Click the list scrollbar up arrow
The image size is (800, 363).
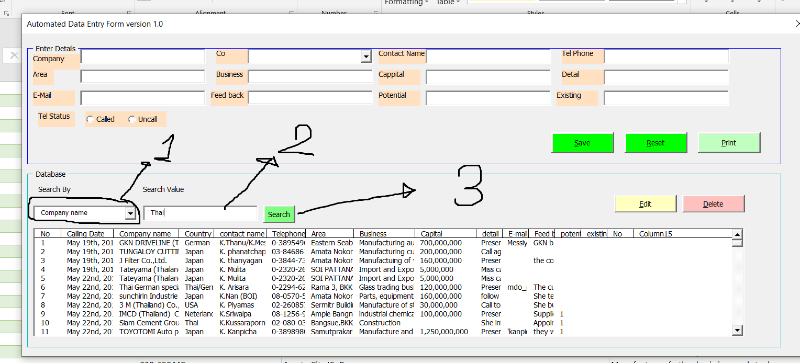click(737, 234)
